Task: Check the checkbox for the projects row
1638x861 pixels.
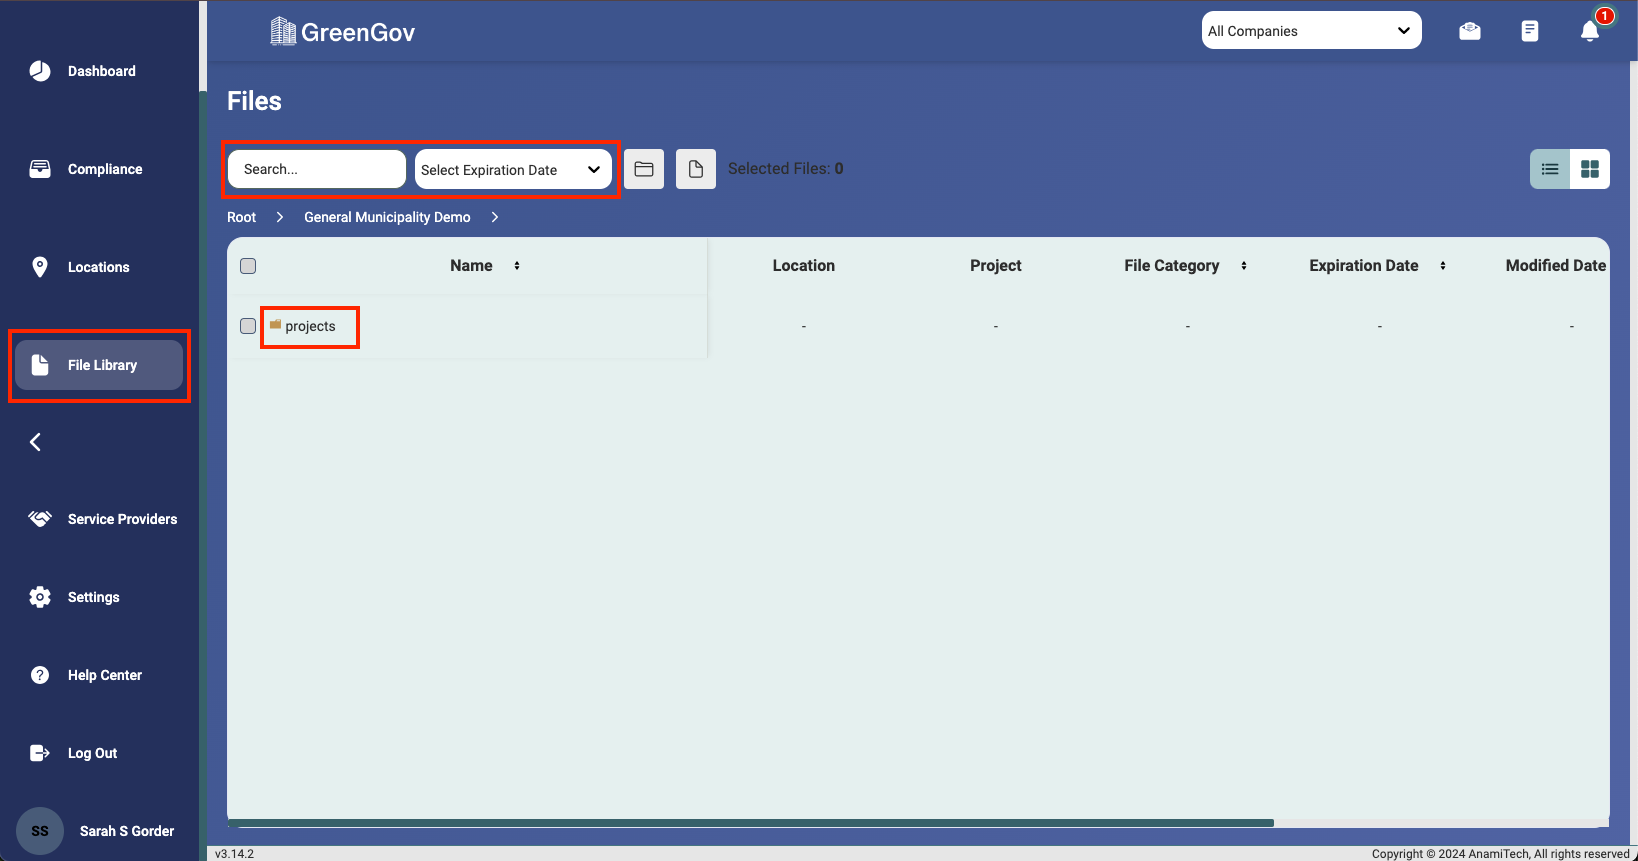Action: (x=248, y=326)
